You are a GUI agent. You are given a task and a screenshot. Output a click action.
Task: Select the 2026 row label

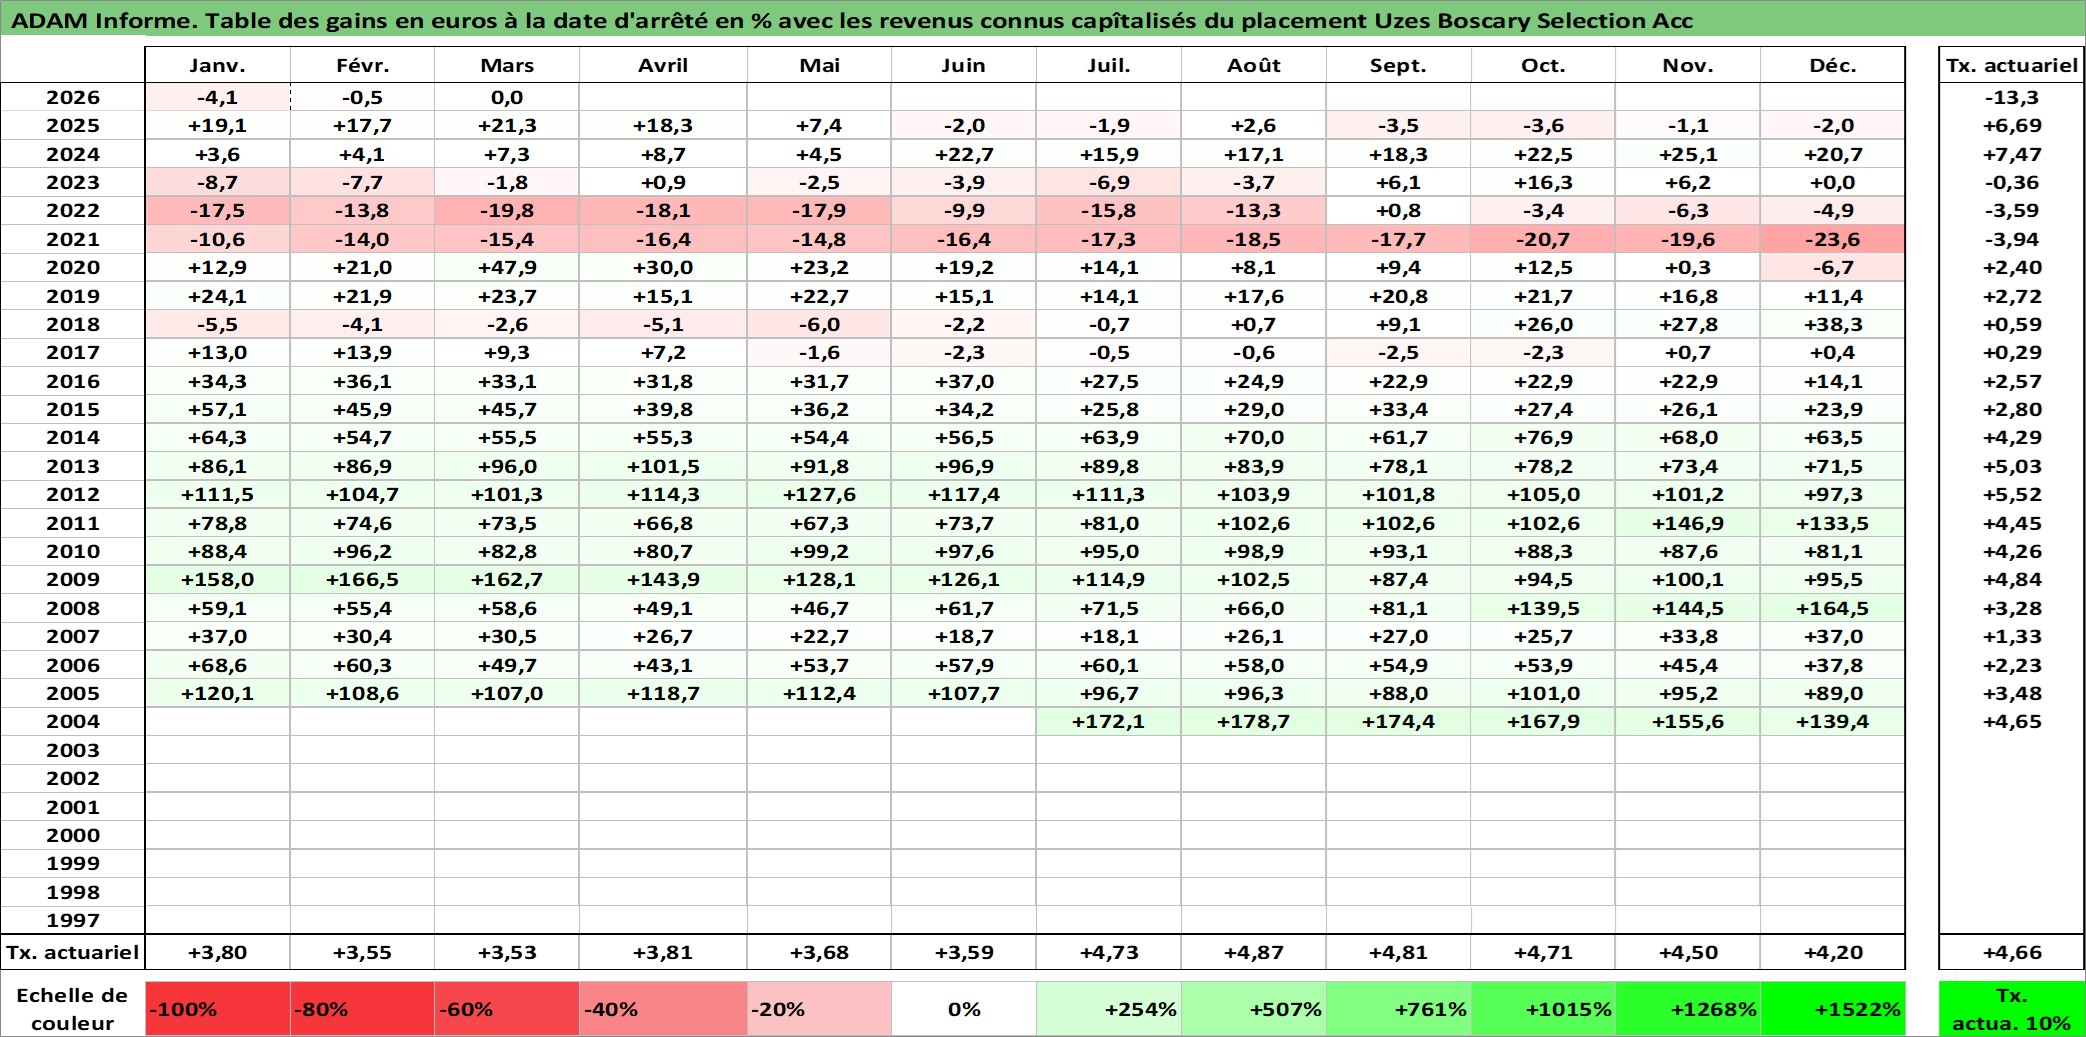(x=73, y=97)
